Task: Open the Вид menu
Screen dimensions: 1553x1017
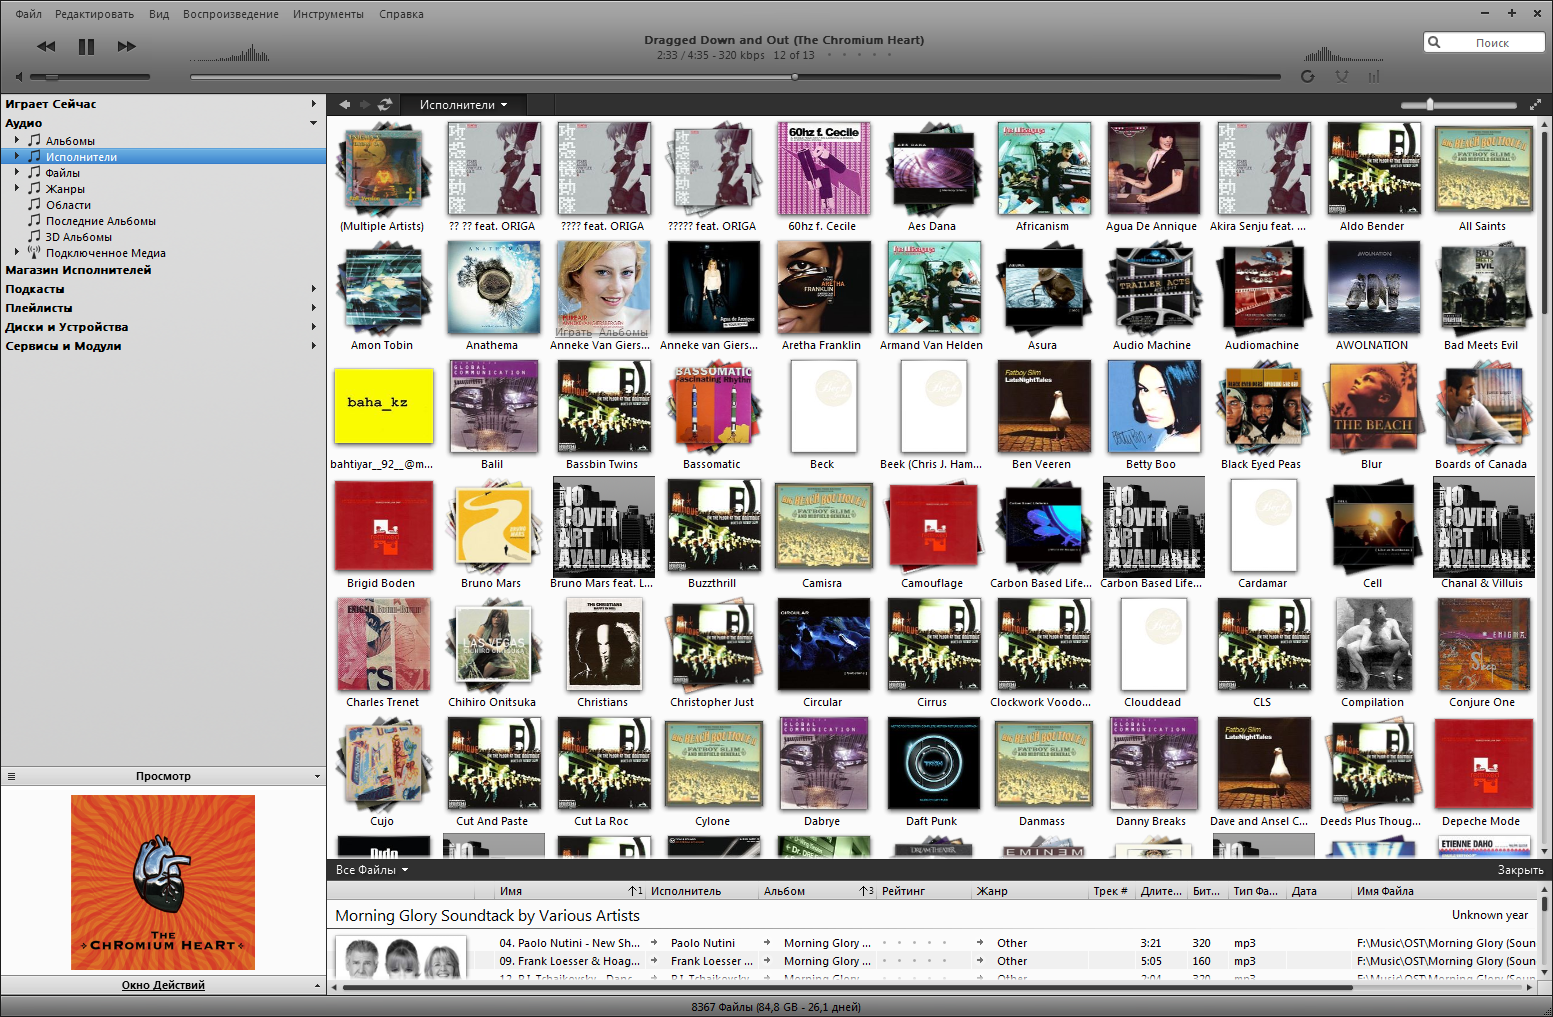Action: (x=159, y=14)
